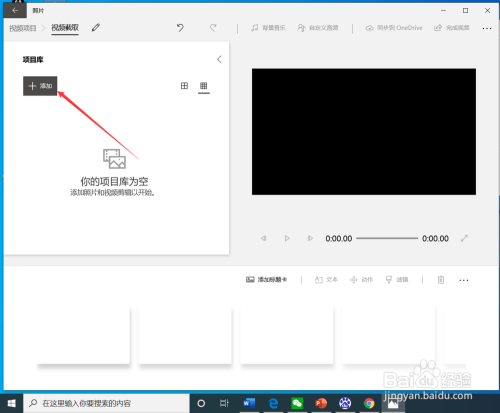Open the Baidu paw icon on the taskbar

345,404
